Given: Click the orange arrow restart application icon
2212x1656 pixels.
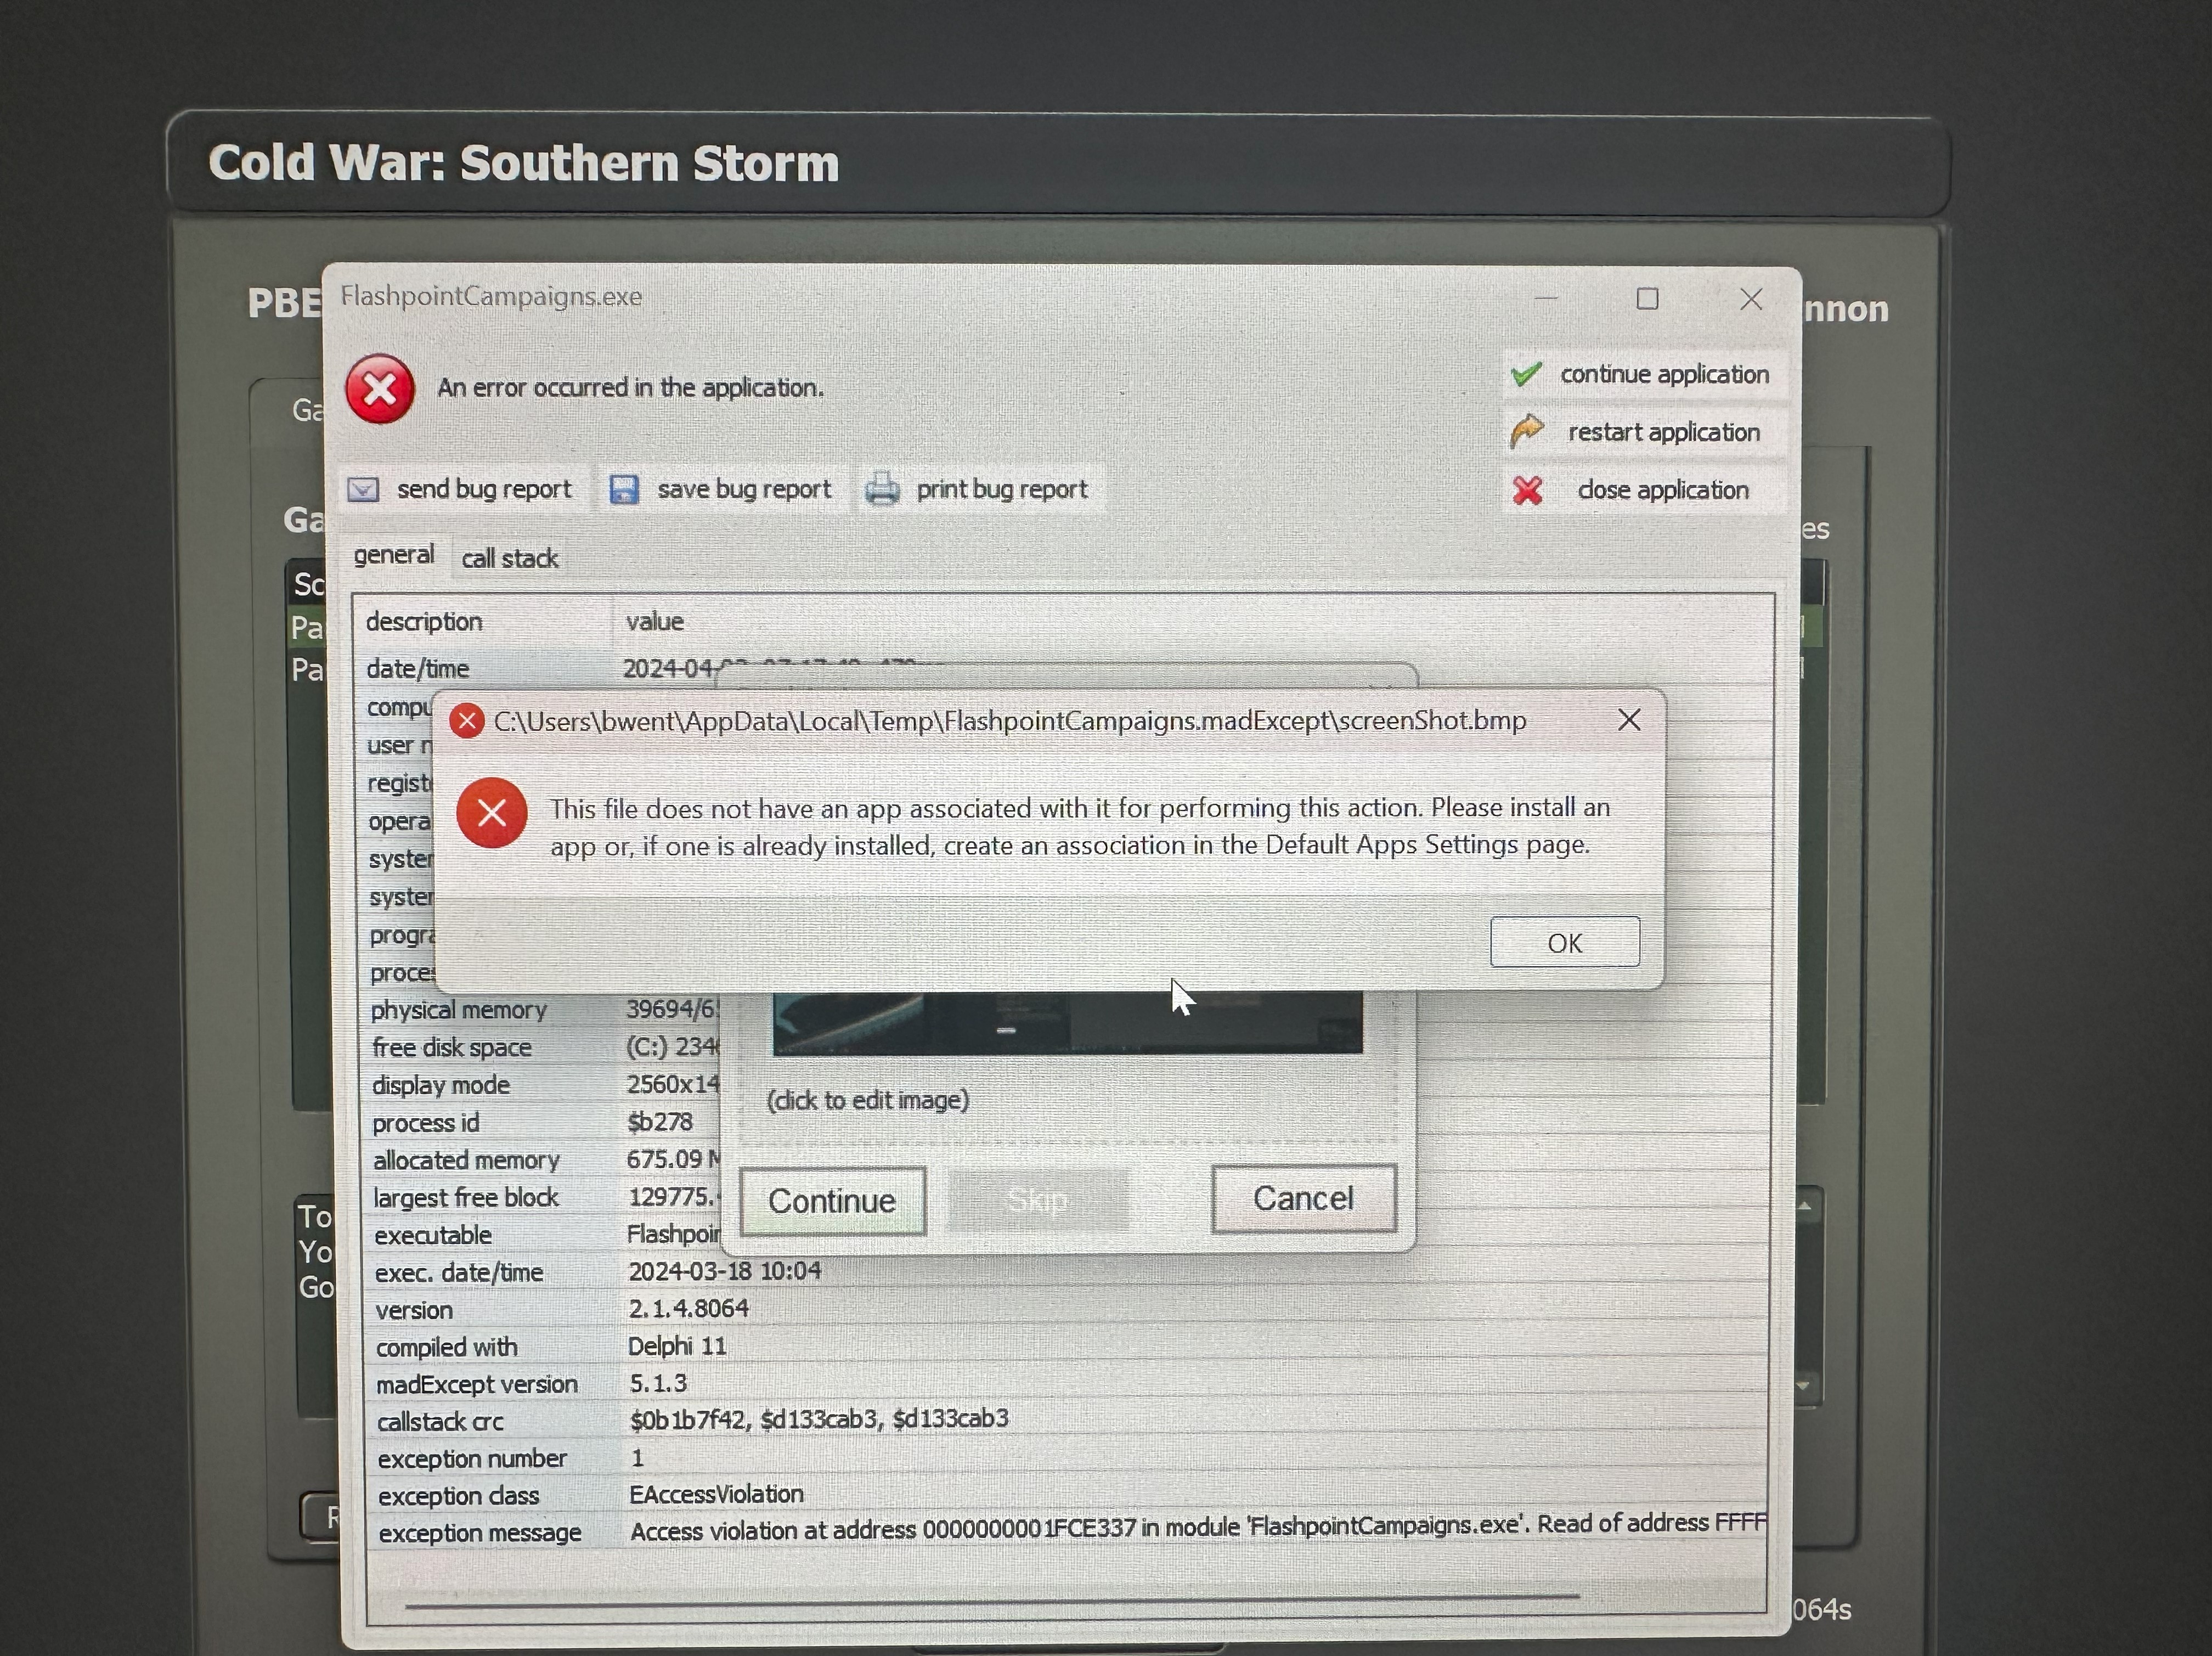Looking at the screenshot, I should click(x=1527, y=432).
